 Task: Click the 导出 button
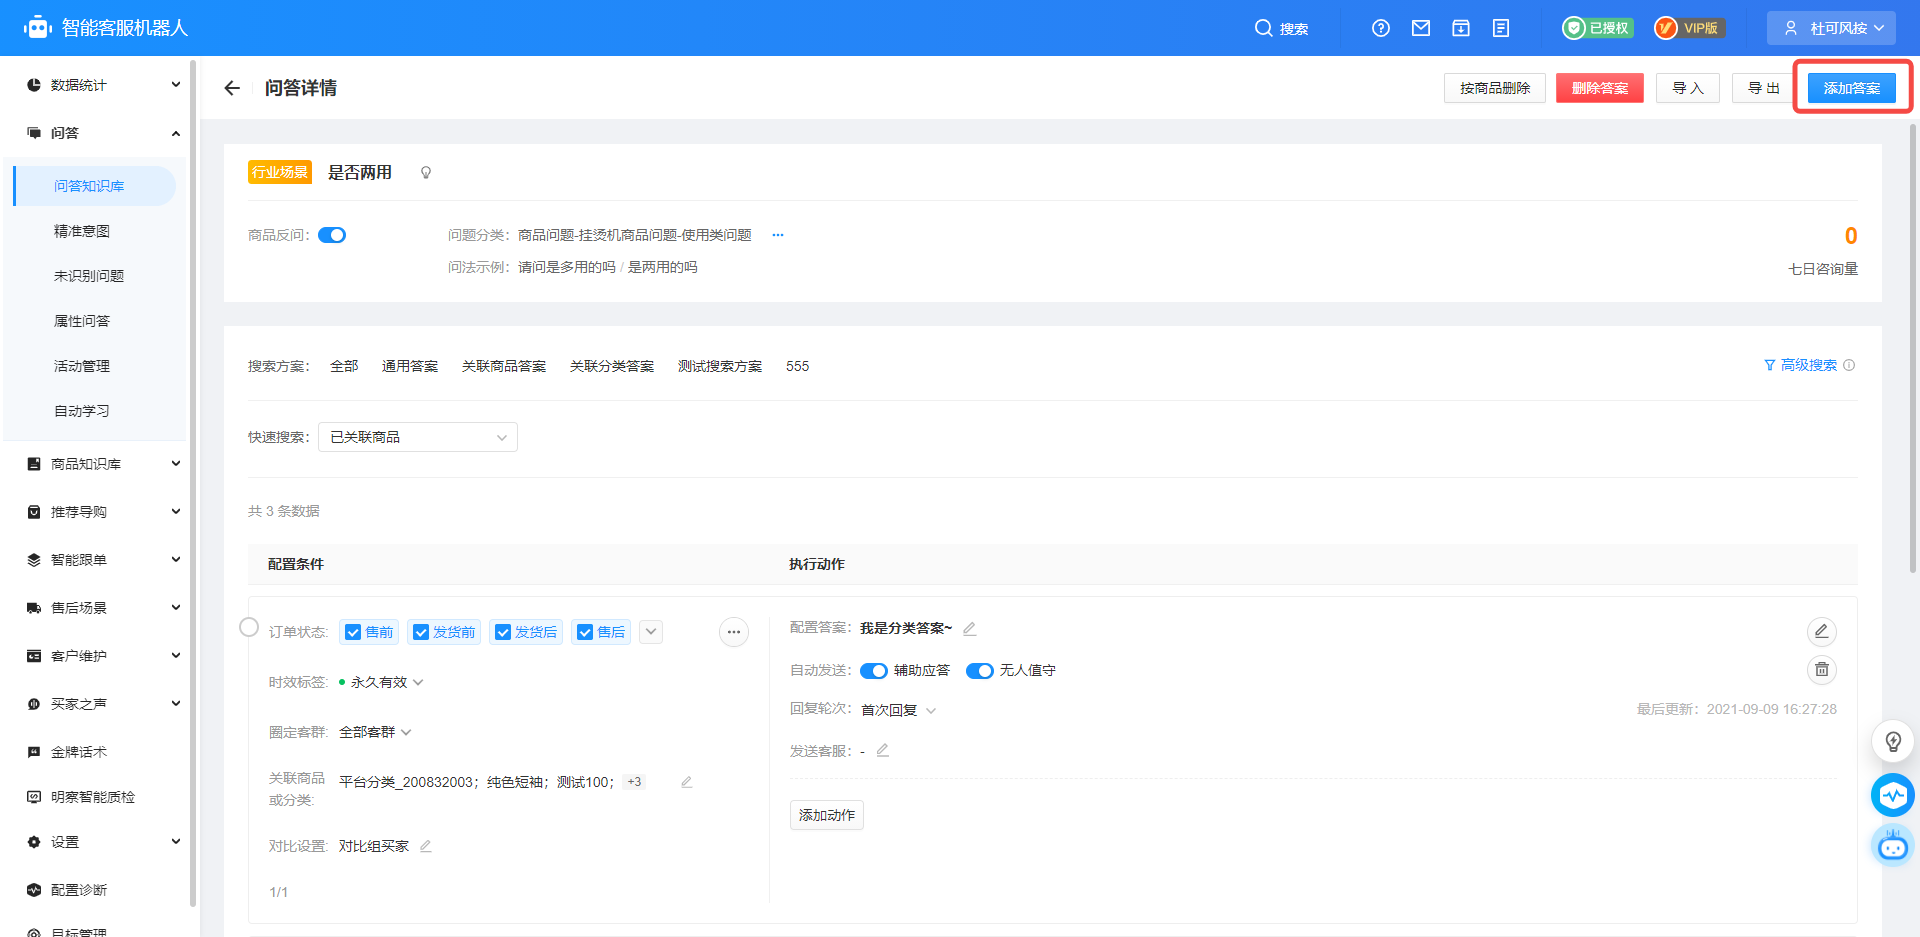point(1764,88)
